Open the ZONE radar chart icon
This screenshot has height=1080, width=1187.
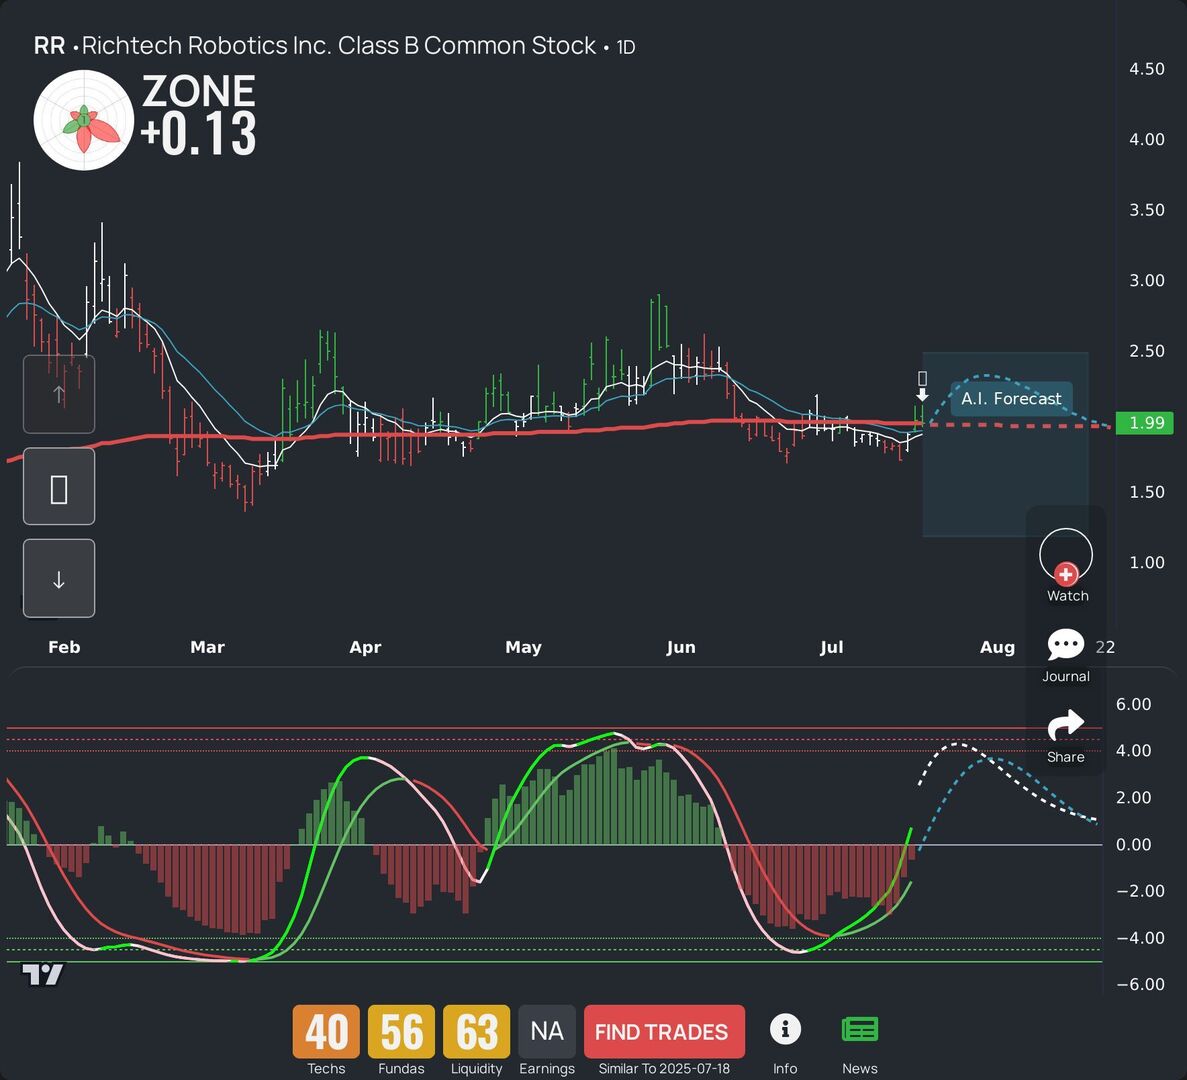(x=84, y=120)
